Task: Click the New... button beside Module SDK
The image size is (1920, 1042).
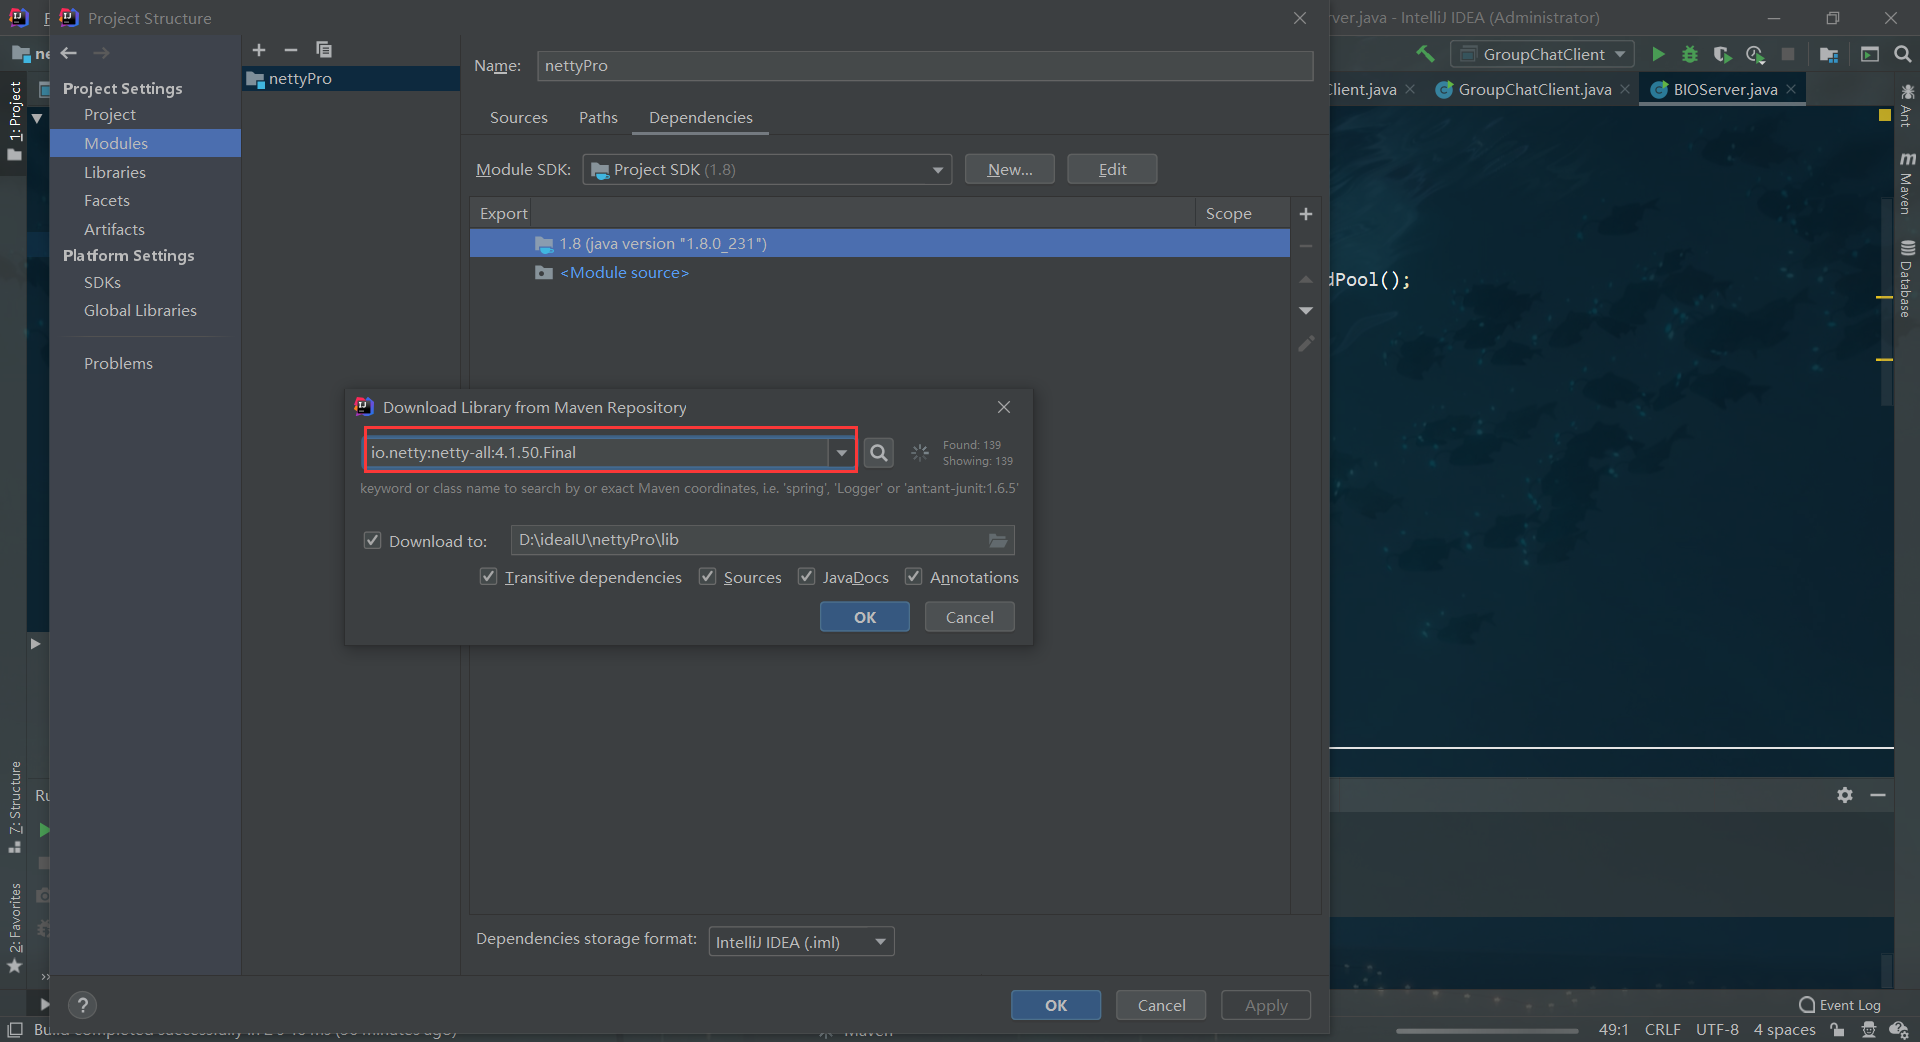Action: click(1010, 169)
